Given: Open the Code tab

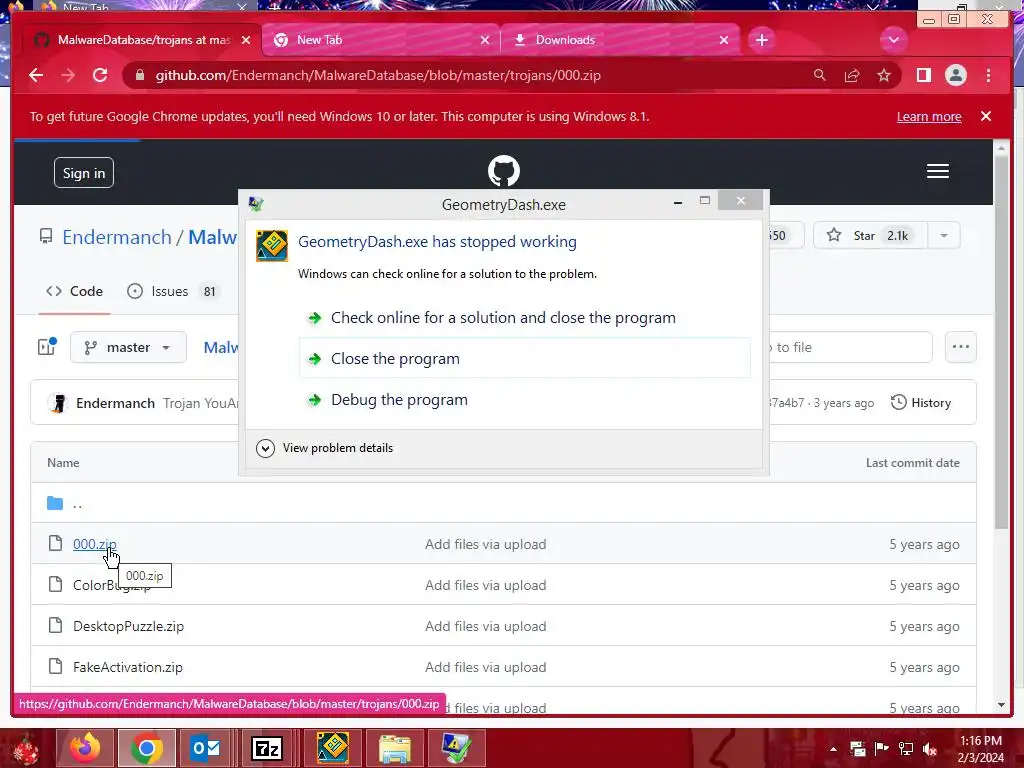Looking at the screenshot, I should tap(74, 291).
